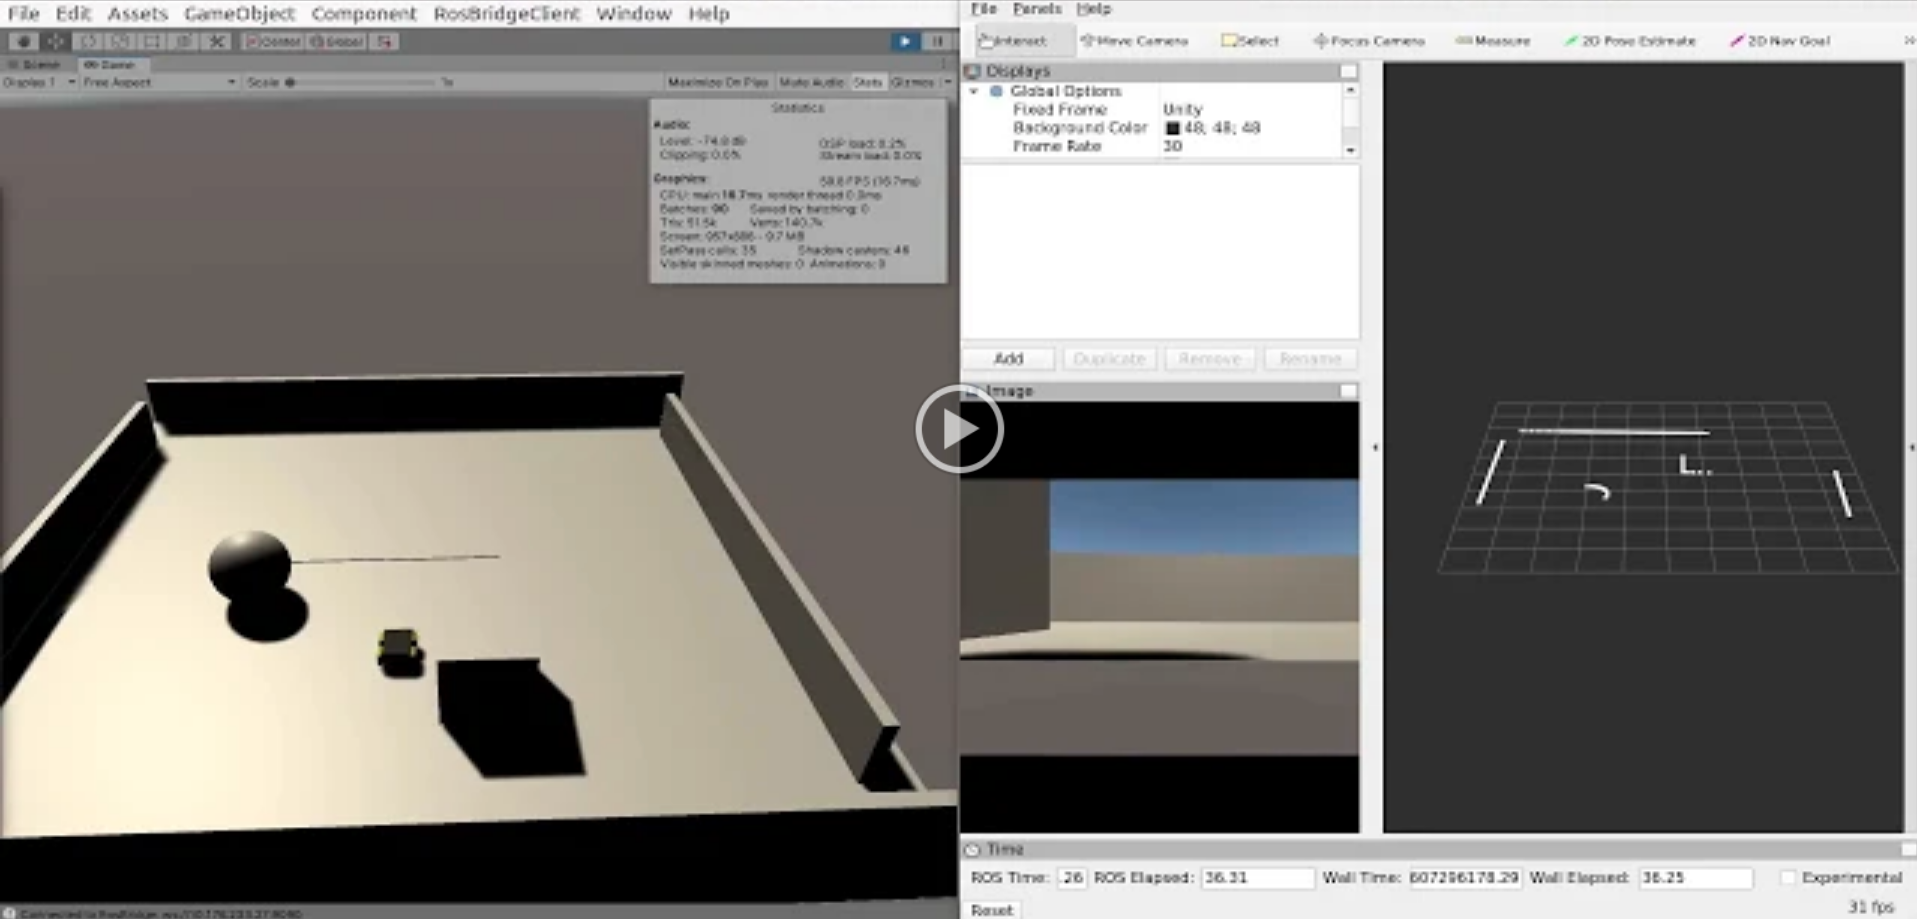
Task: Click the Unity Pause button
Action: pyautogui.click(x=937, y=41)
